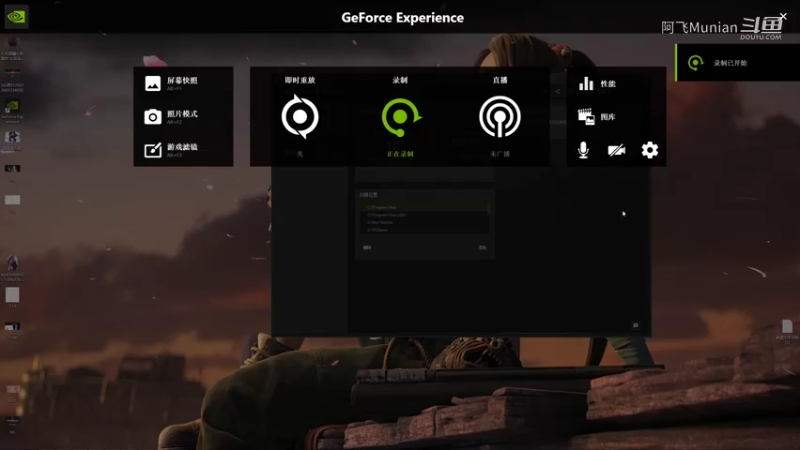Toggle the crossed-out camera icon

(616, 150)
